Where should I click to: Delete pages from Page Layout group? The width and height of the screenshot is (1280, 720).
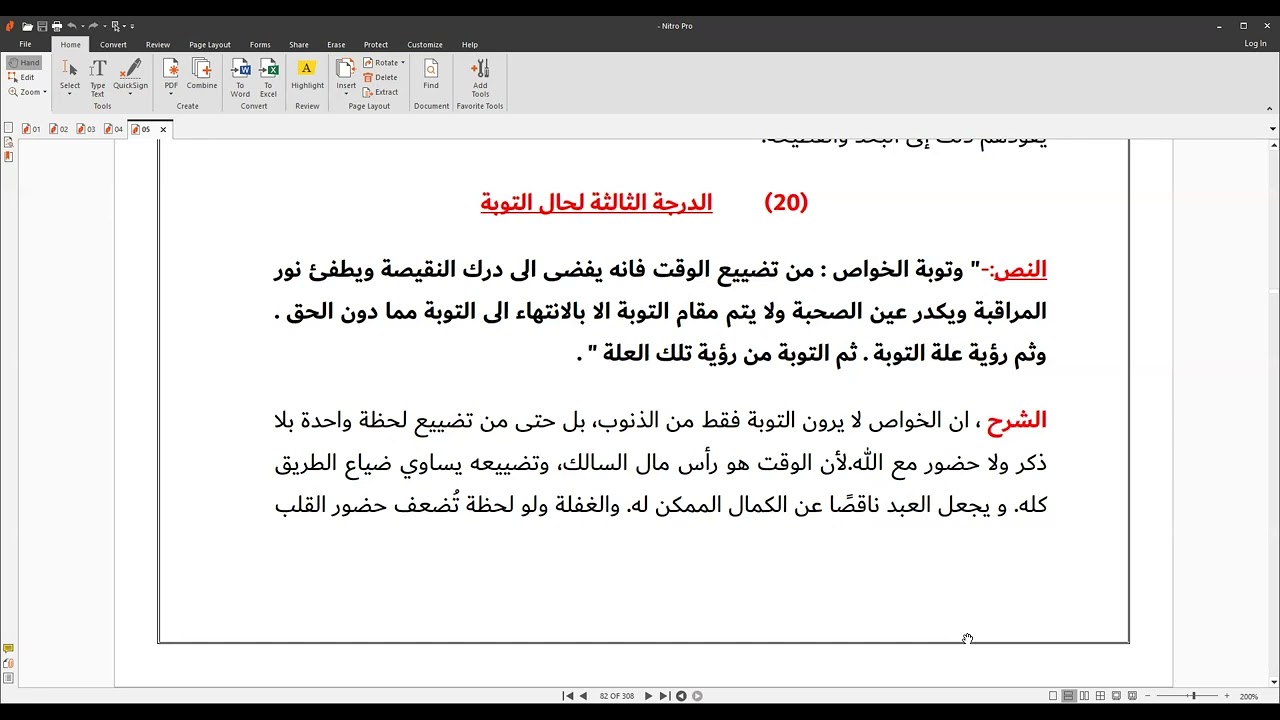tap(380, 77)
